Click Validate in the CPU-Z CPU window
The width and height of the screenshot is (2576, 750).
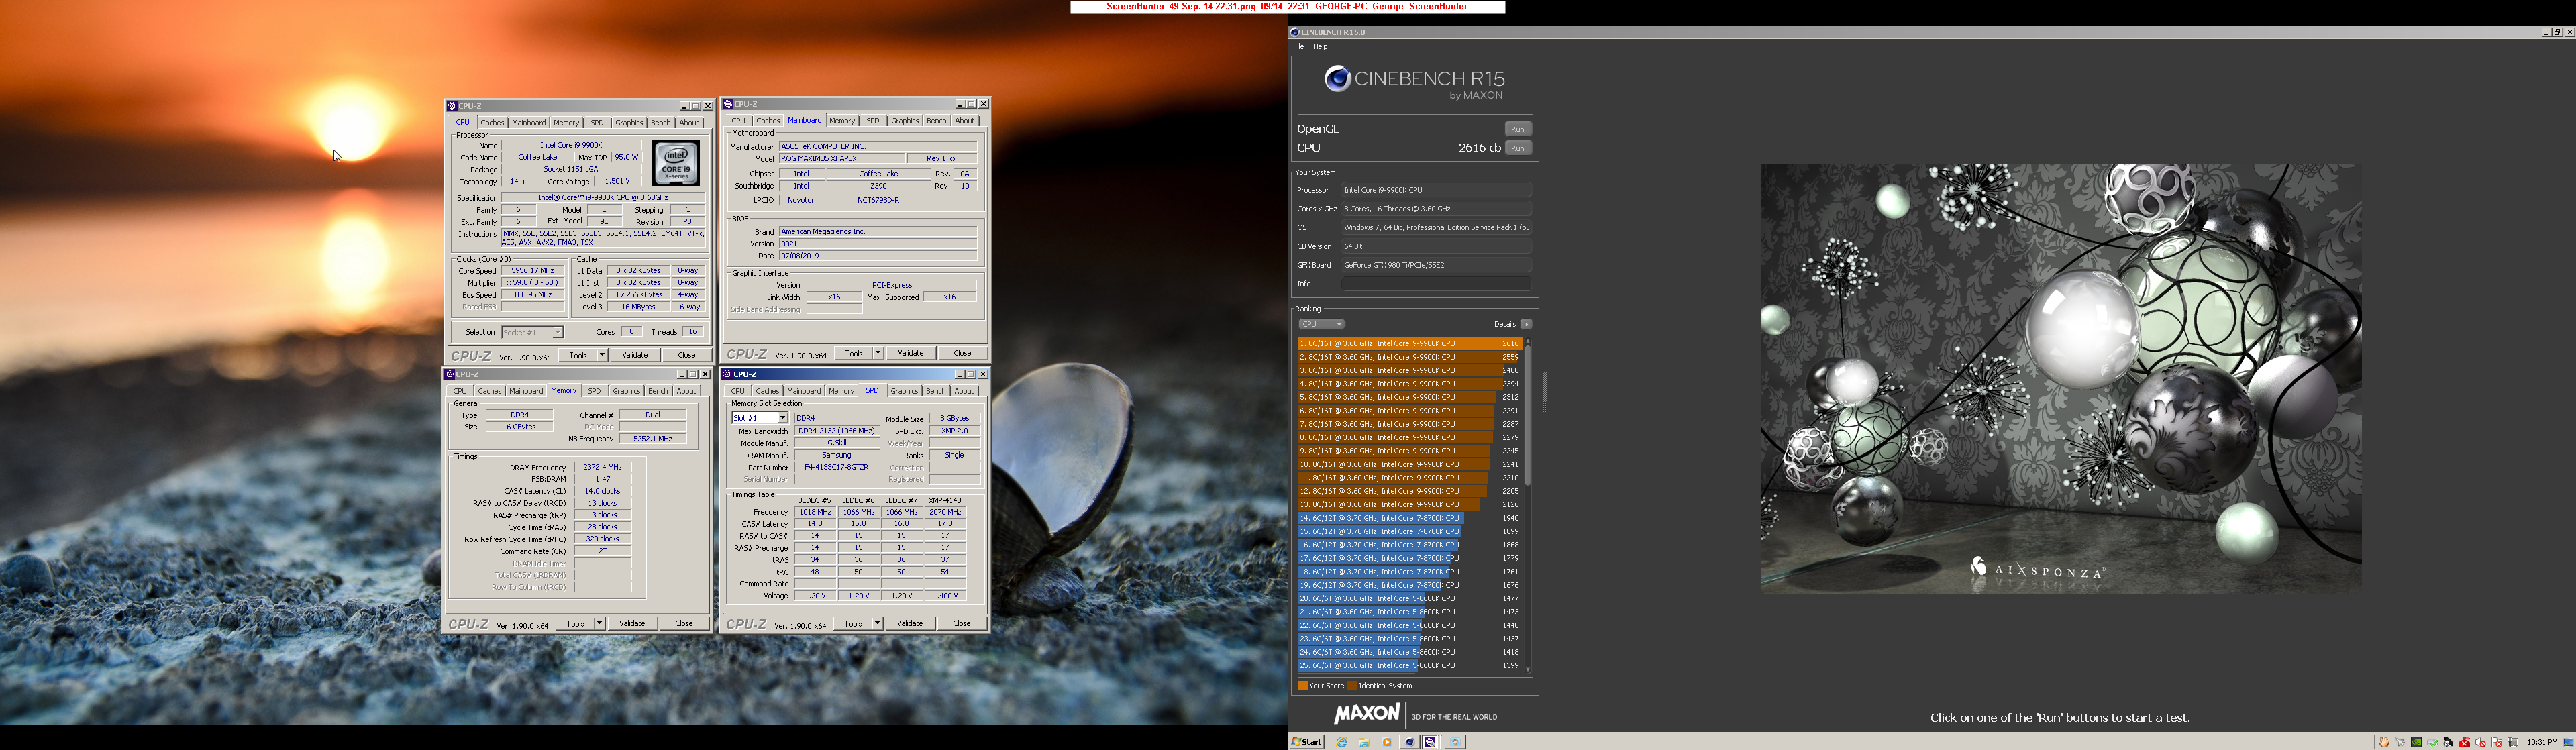[635, 355]
